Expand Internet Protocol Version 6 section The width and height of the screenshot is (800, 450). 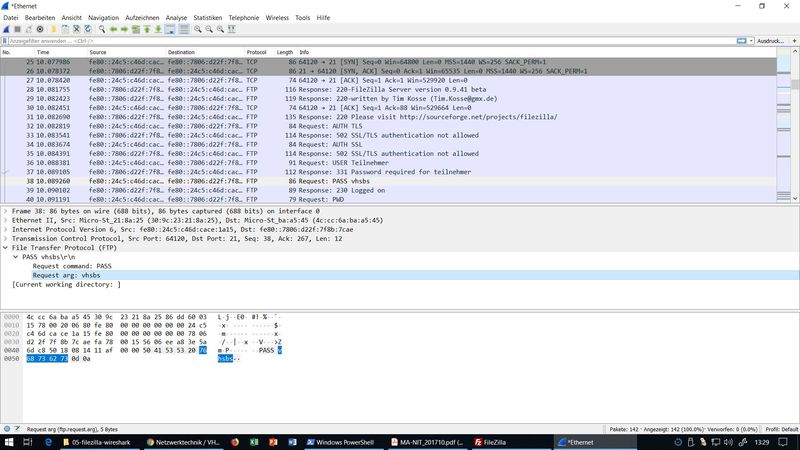(x=5, y=229)
